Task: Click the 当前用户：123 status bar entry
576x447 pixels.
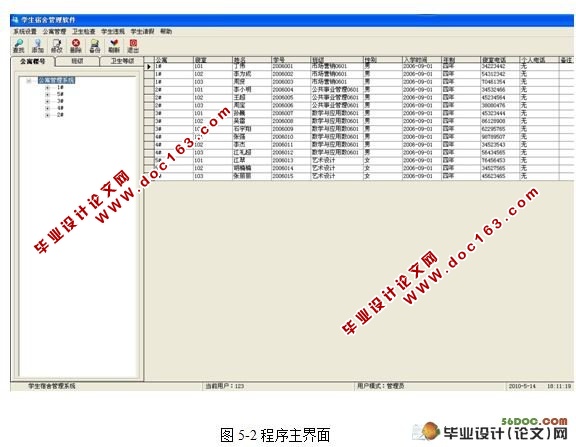Action: 224,386
